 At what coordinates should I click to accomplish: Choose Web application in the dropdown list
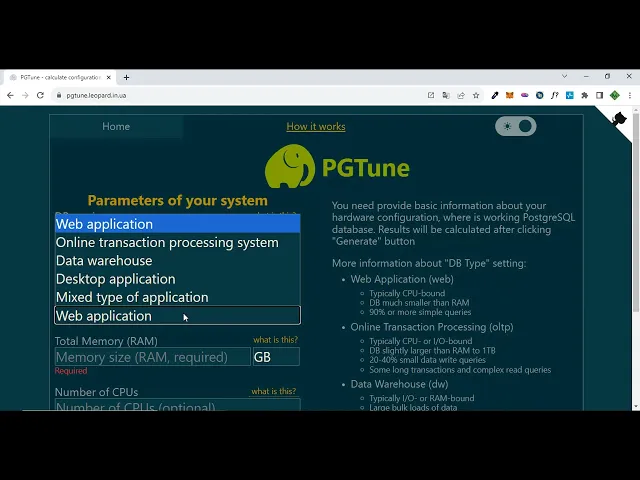pyautogui.click(x=178, y=224)
